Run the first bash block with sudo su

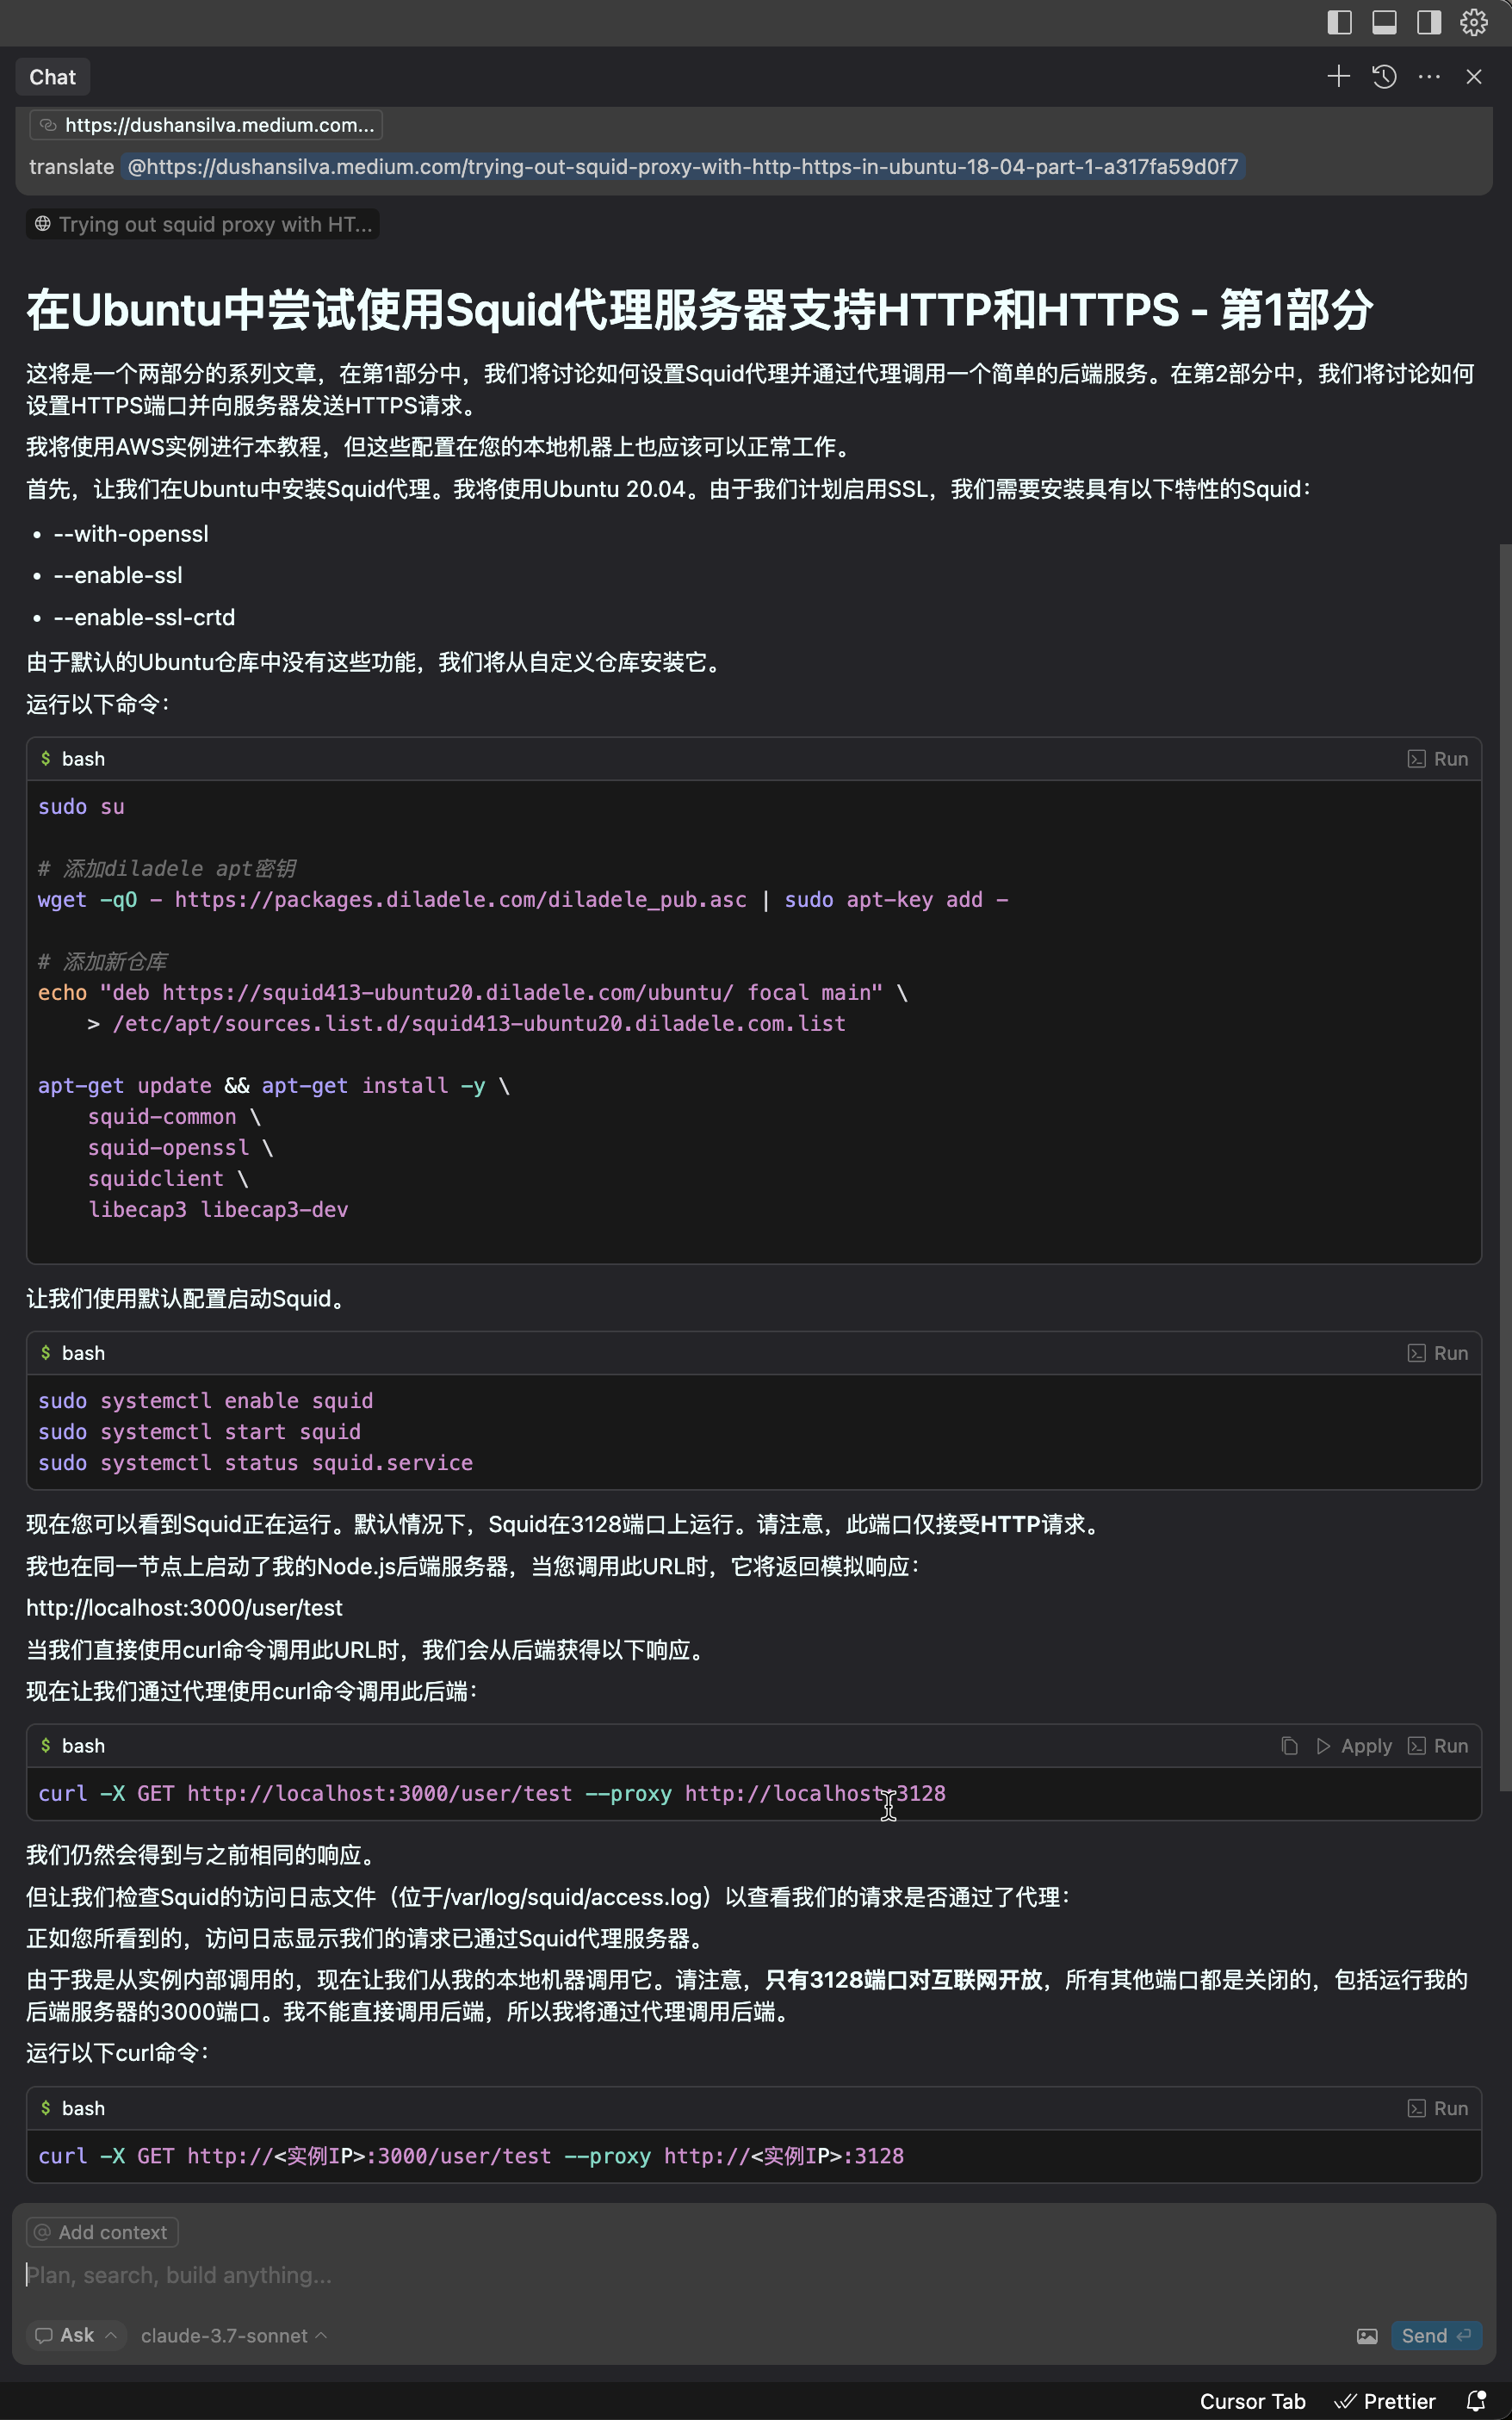(x=1438, y=759)
